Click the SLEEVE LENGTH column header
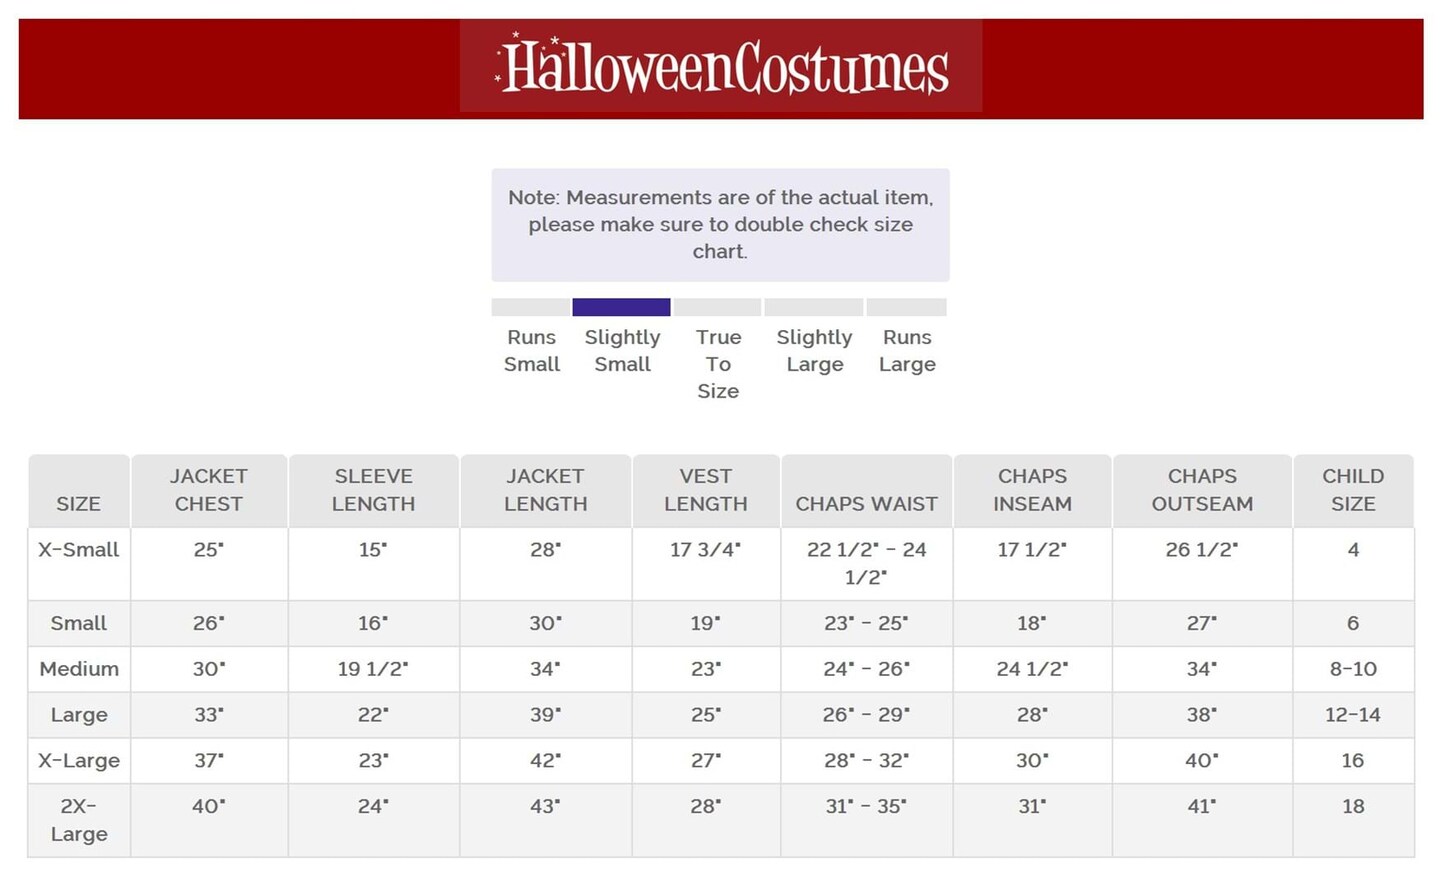The image size is (1440, 885). pyautogui.click(x=373, y=490)
